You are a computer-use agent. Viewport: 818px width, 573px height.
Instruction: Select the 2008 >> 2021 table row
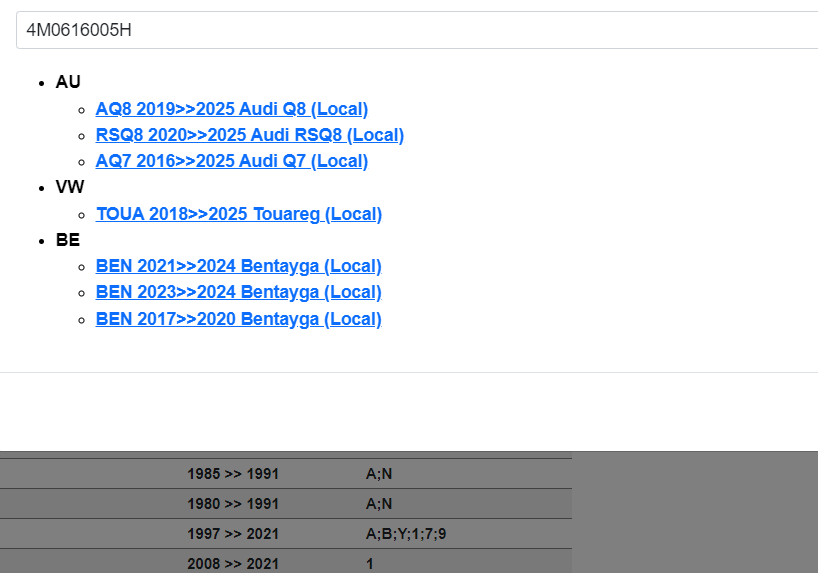pos(233,564)
